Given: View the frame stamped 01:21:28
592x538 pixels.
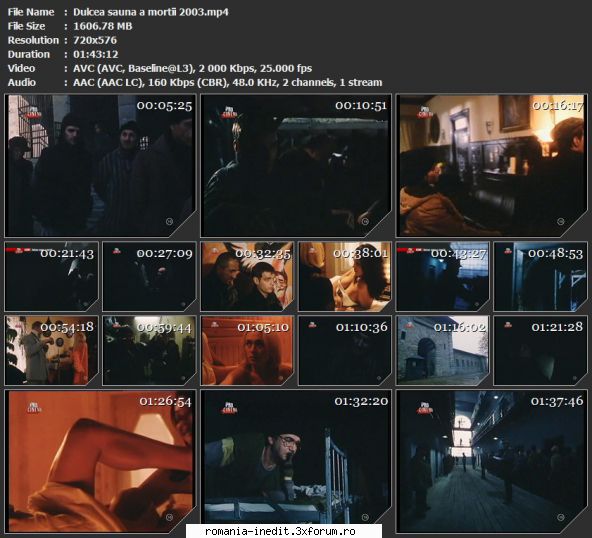Looking at the screenshot, I should (x=541, y=350).
